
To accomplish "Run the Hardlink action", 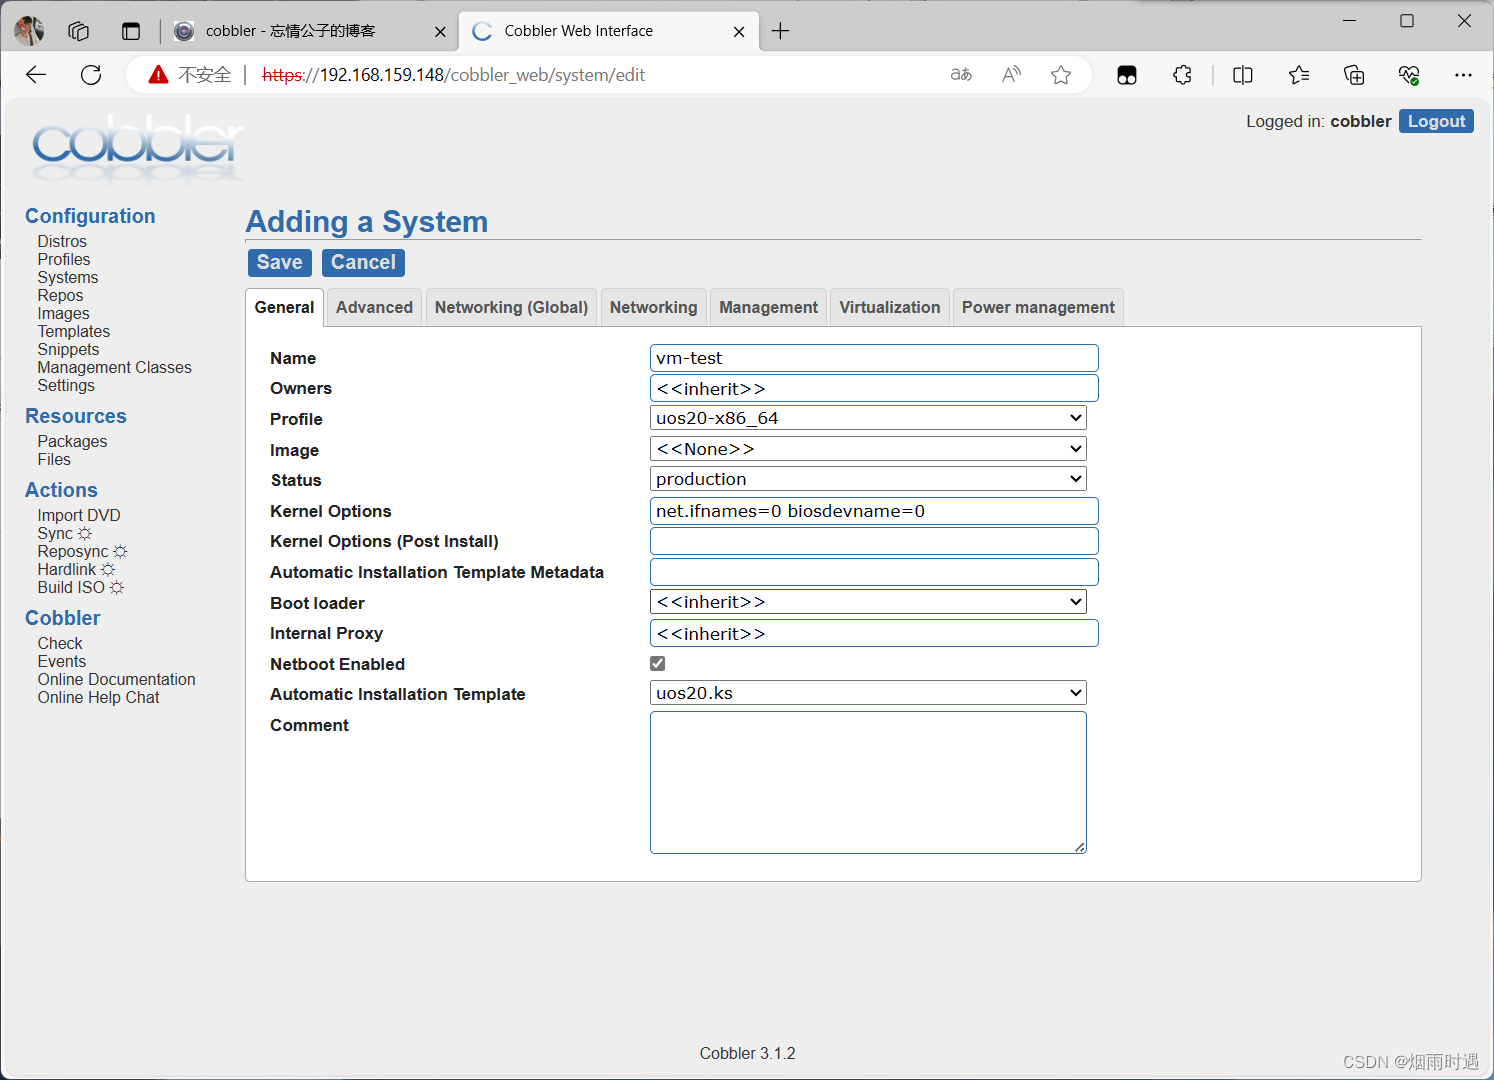I will click(76, 569).
